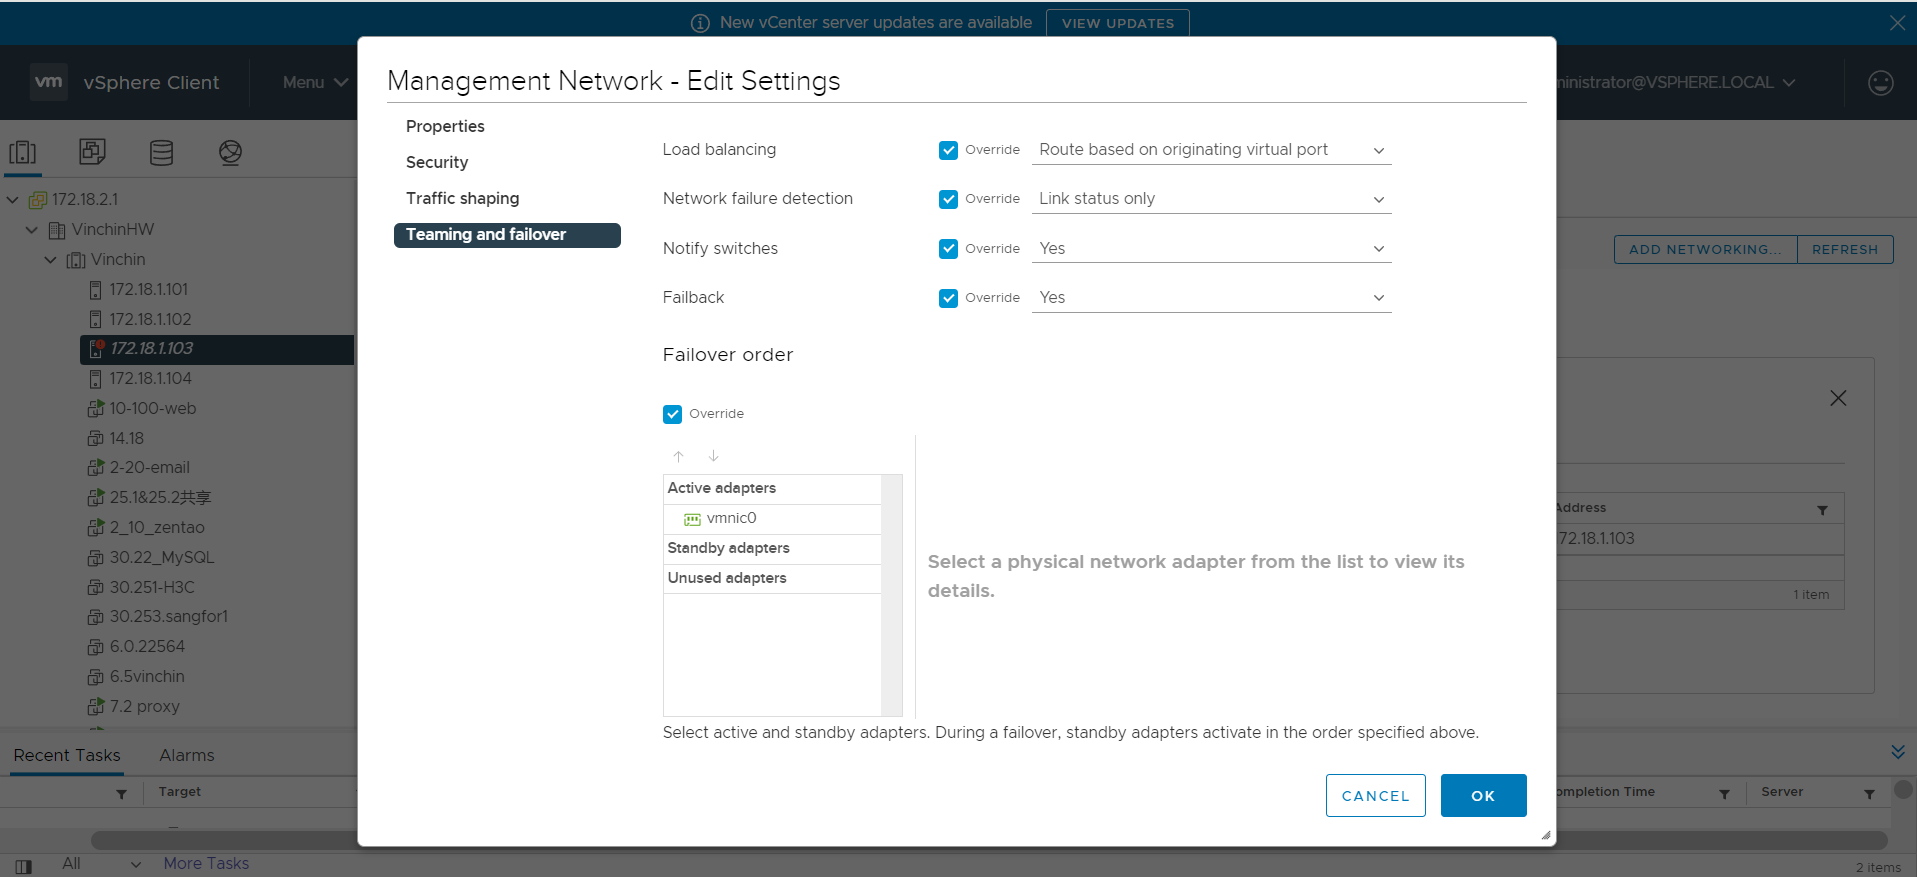Select the Active adapters group row
The width and height of the screenshot is (1917, 877).
click(772, 489)
